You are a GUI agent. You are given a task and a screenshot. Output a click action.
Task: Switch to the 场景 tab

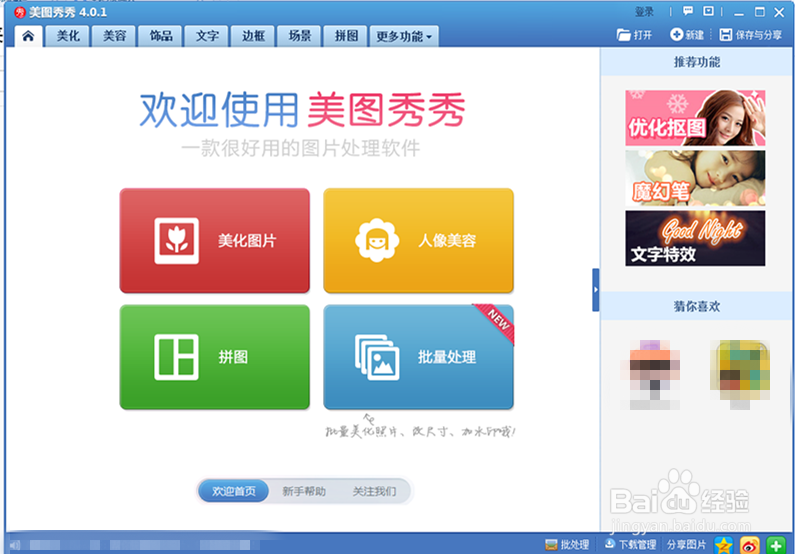300,36
